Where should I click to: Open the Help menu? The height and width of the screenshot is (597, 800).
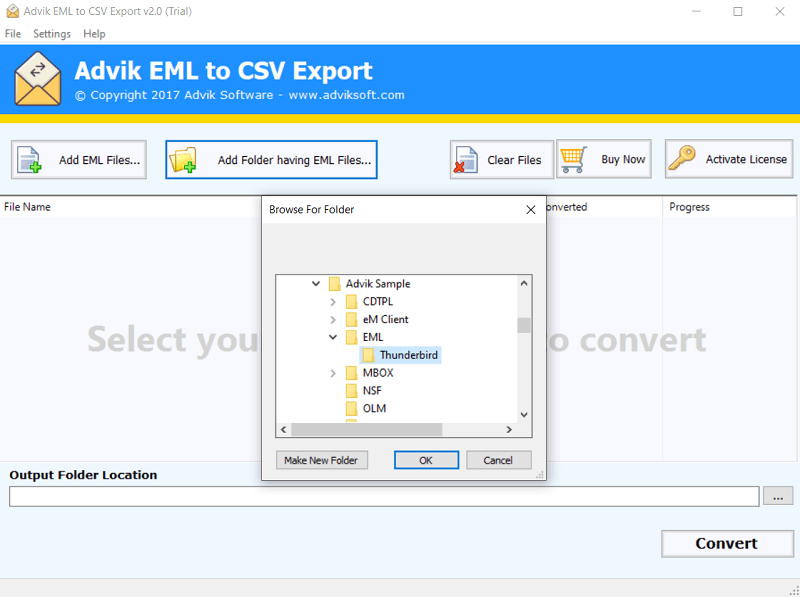[94, 34]
